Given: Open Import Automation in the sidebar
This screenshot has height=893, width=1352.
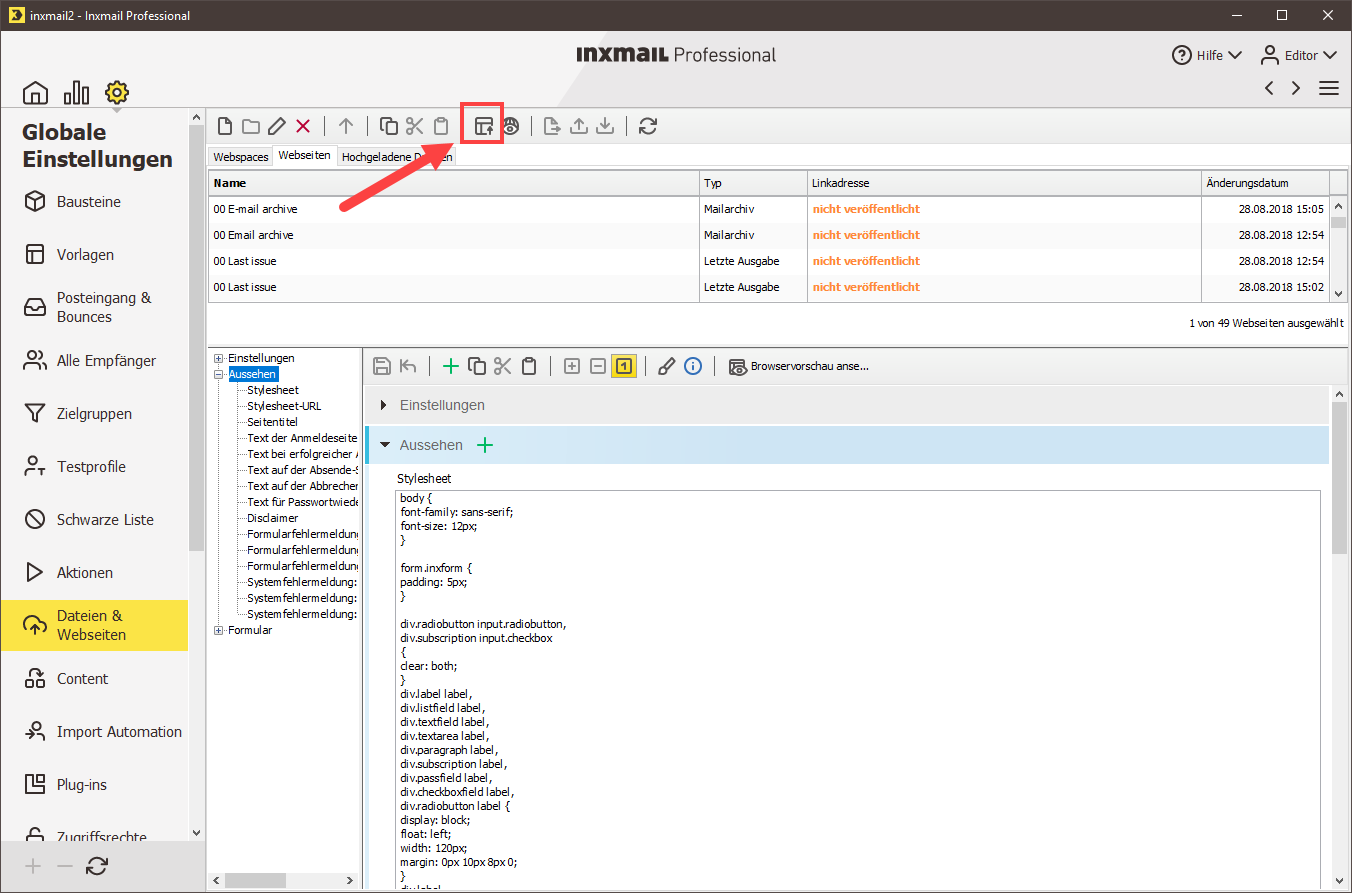Looking at the screenshot, I should (x=95, y=731).
